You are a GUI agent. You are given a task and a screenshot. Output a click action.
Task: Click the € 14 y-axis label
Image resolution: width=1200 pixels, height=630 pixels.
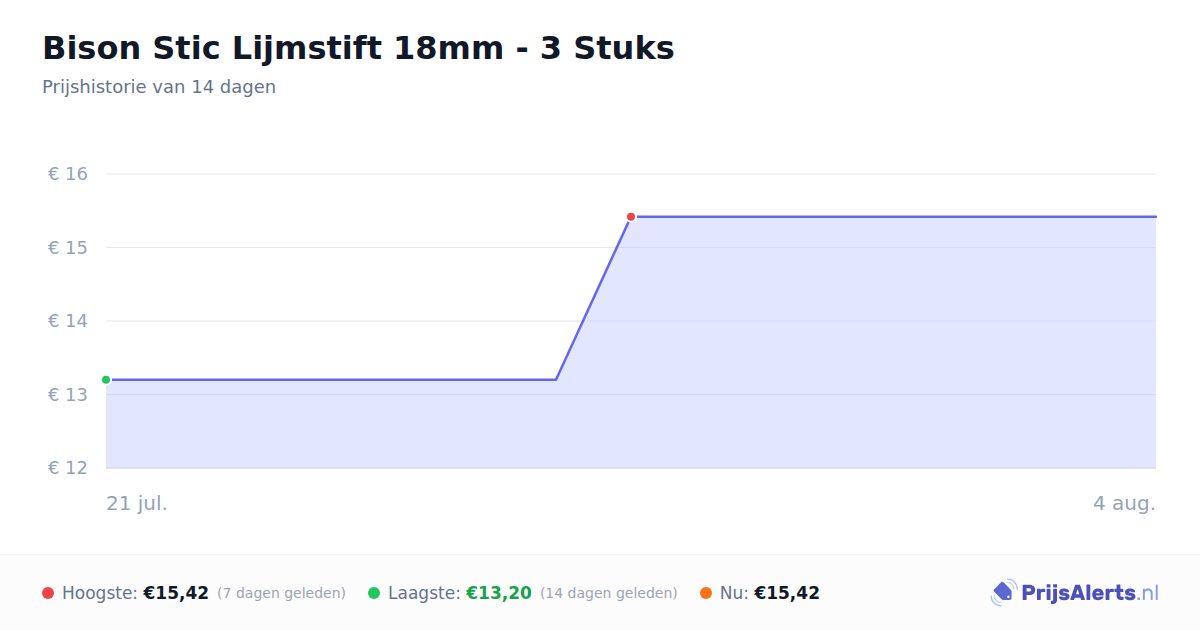(68, 321)
